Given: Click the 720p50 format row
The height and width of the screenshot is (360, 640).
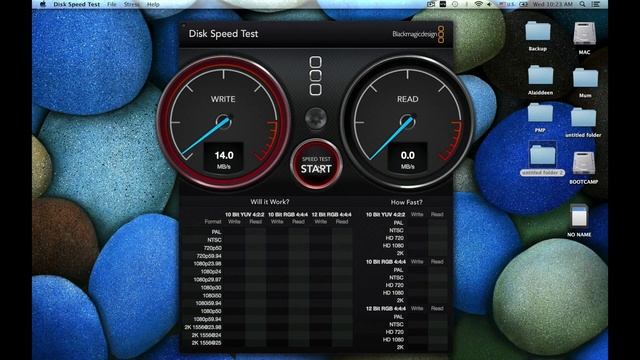Looking at the screenshot, I should [x=267, y=248].
